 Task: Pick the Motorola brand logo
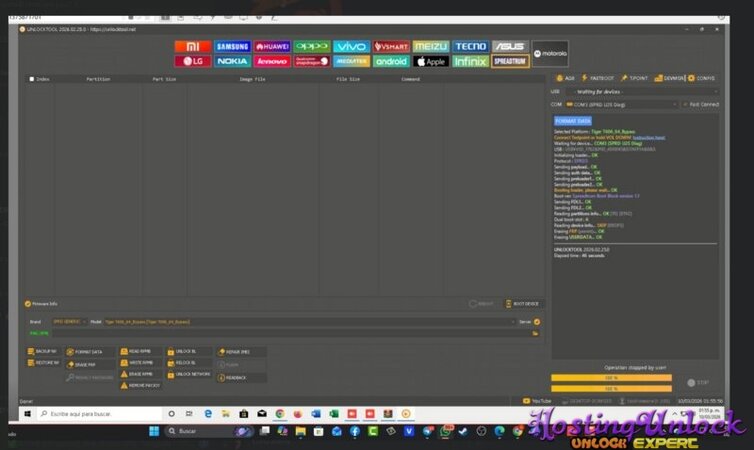click(x=549, y=54)
